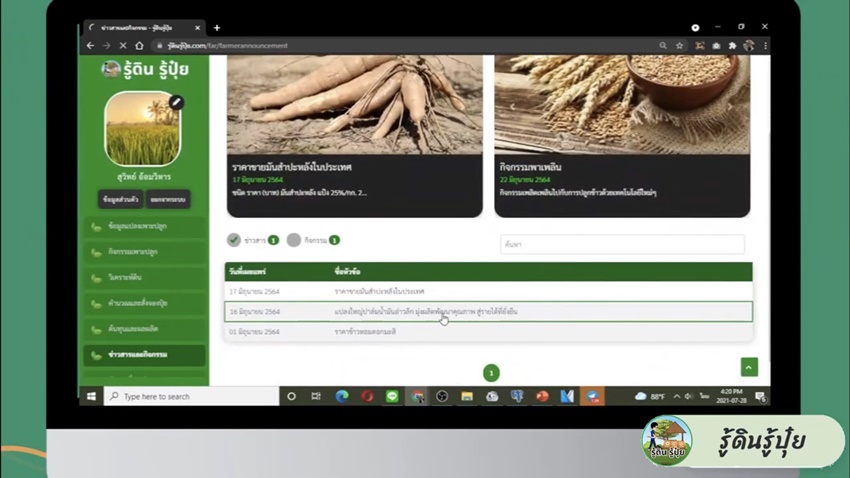Click the taskbar clock showing 4:20 PM
This screenshot has width=850, height=478.
point(731,396)
